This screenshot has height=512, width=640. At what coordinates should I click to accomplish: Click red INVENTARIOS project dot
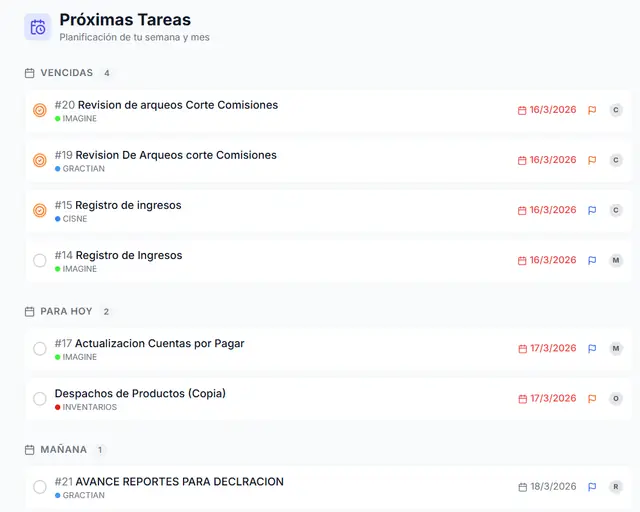pyautogui.click(x=58, y=407)
